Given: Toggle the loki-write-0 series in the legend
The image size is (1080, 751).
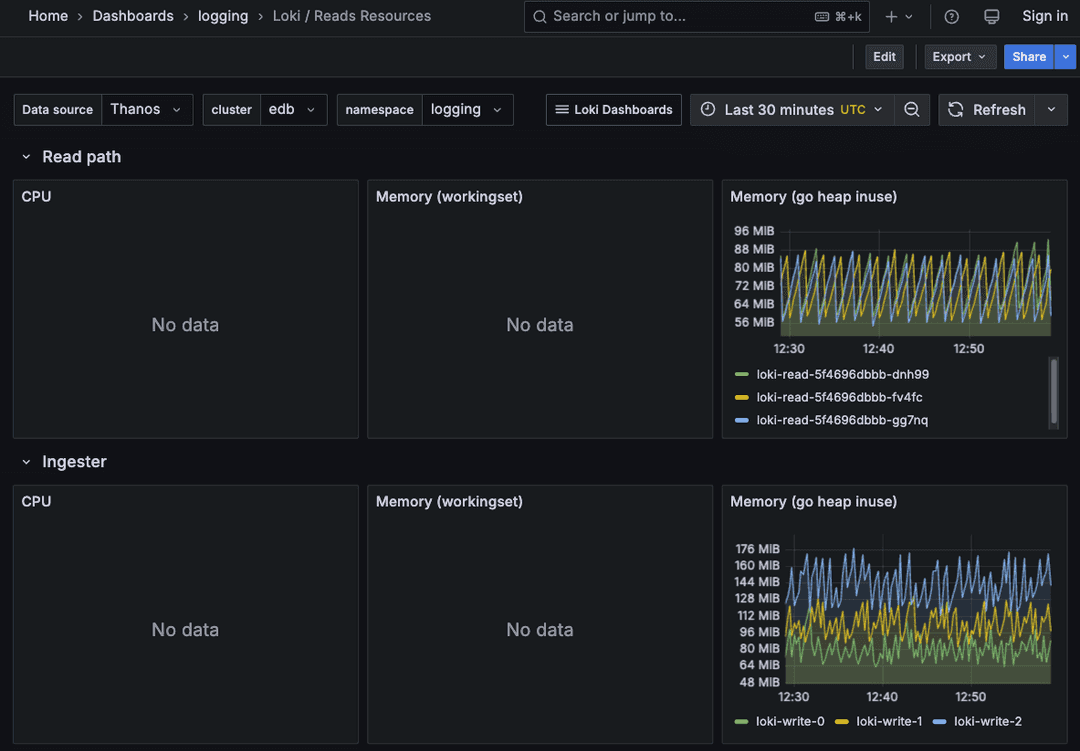Looking at the screenshot, I should [790, 721].
